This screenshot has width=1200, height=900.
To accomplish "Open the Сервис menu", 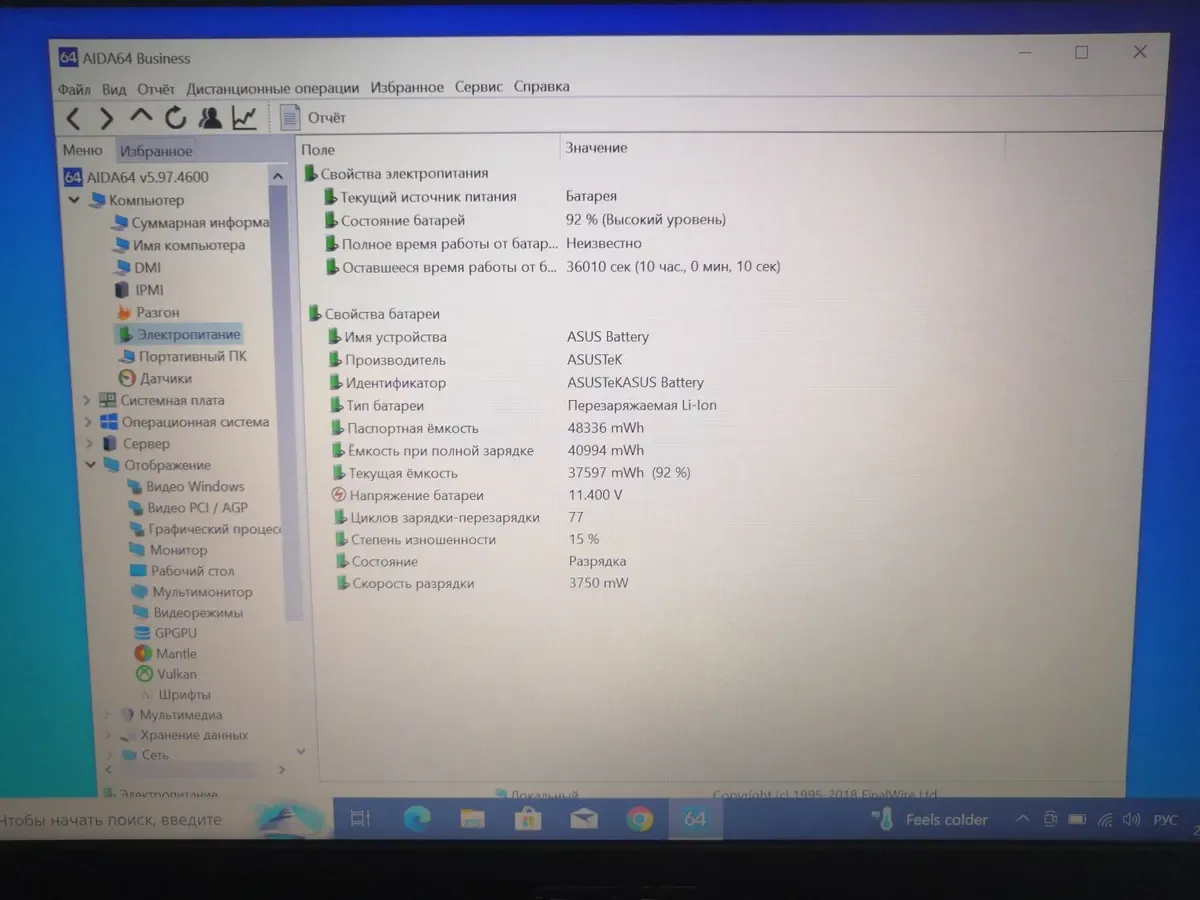I will coord(478,87).
